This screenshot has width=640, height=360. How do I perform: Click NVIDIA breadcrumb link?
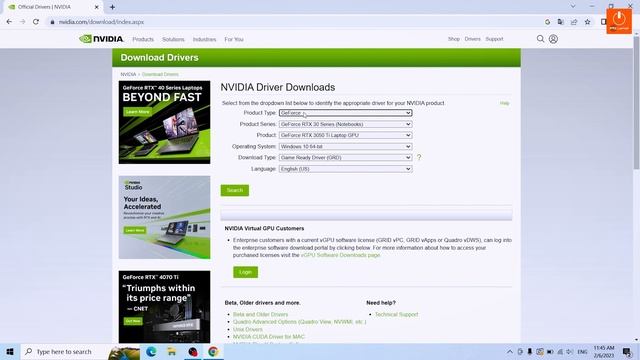(128, 74)
